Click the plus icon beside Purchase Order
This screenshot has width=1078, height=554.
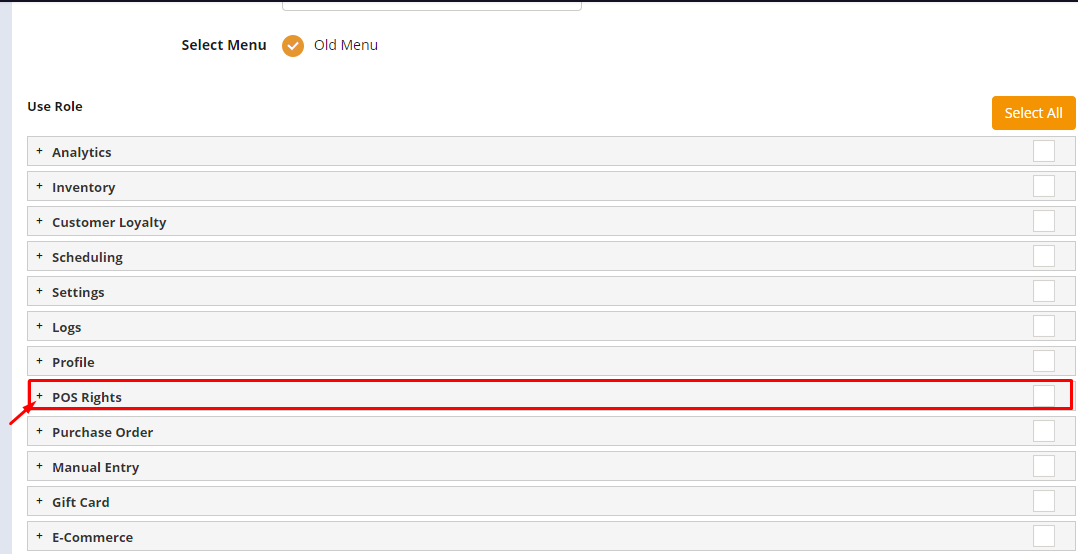pyautogui.click(x=40, y=431)
